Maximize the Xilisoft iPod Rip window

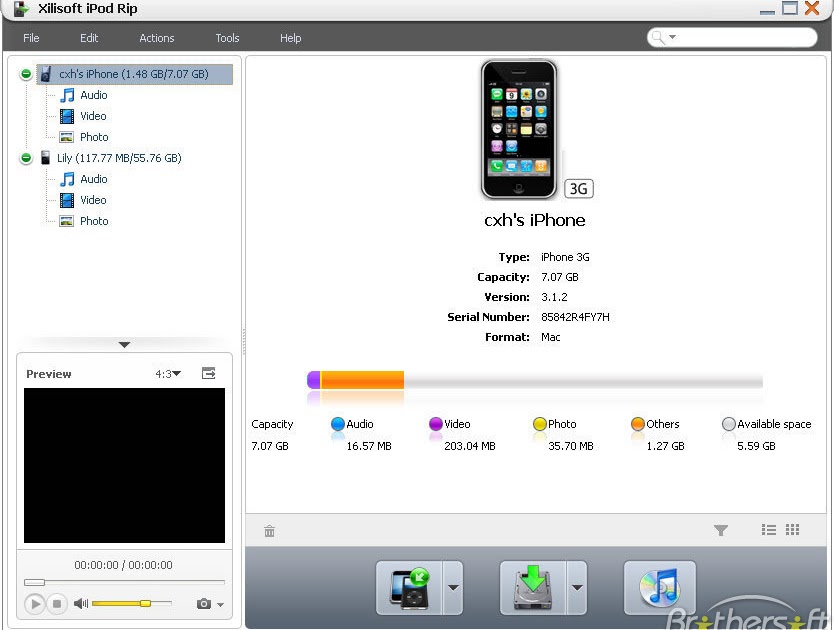click(790, 8)
